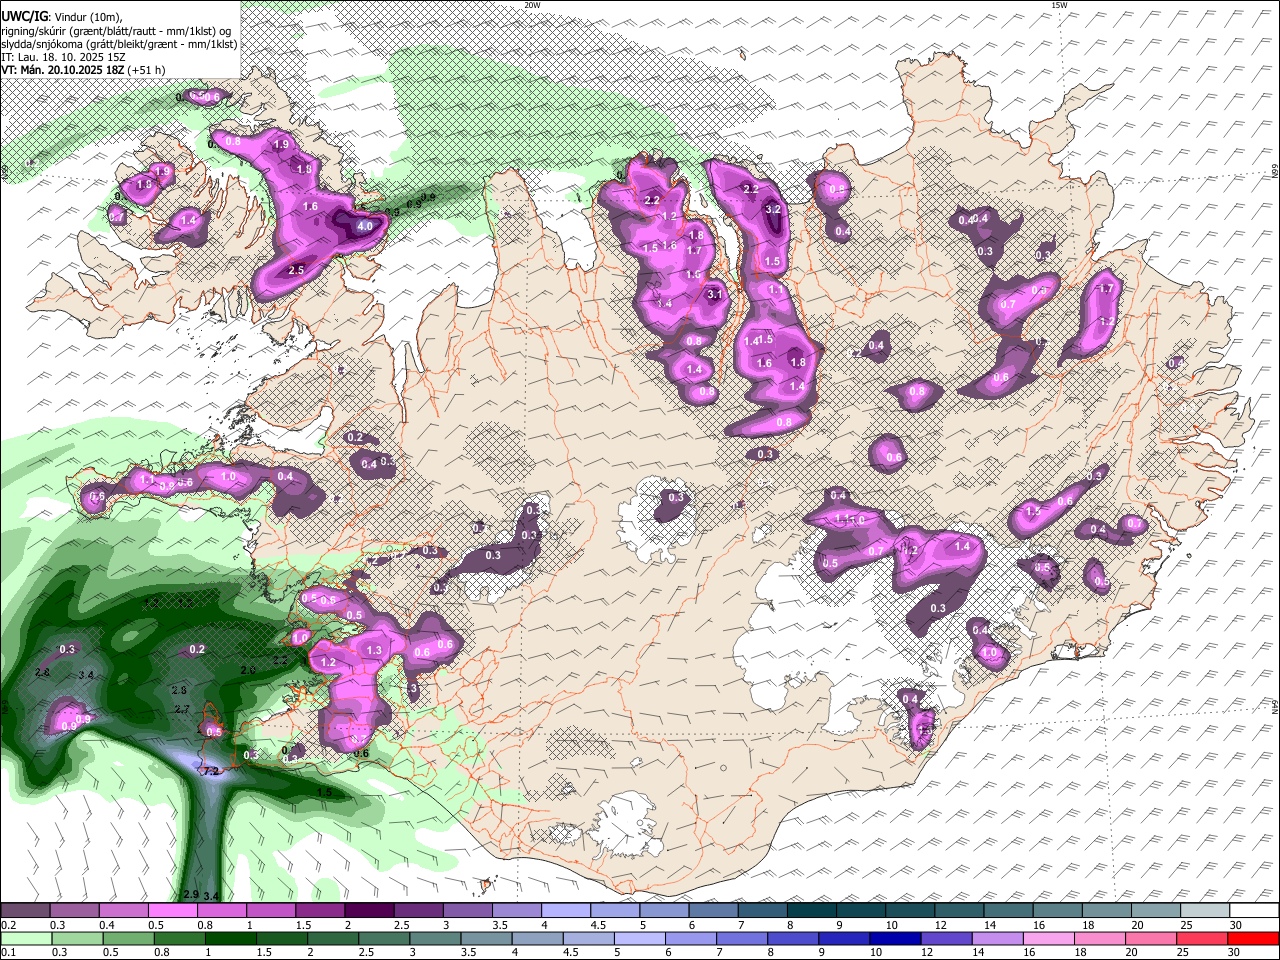Click the bright magenta snow swatch between 0.5 and 0.8
This screenshot has width=1280, height=960.
(172, 911)
